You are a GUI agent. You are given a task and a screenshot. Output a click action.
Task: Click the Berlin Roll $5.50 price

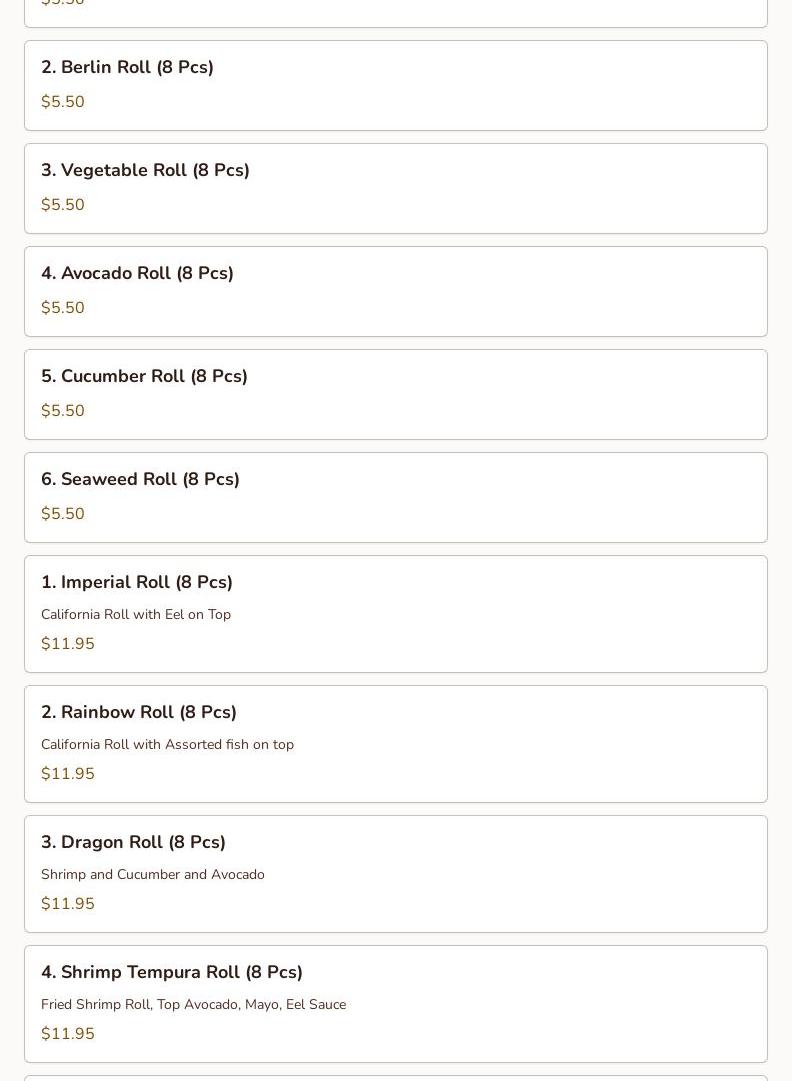[x=63, y=102]
